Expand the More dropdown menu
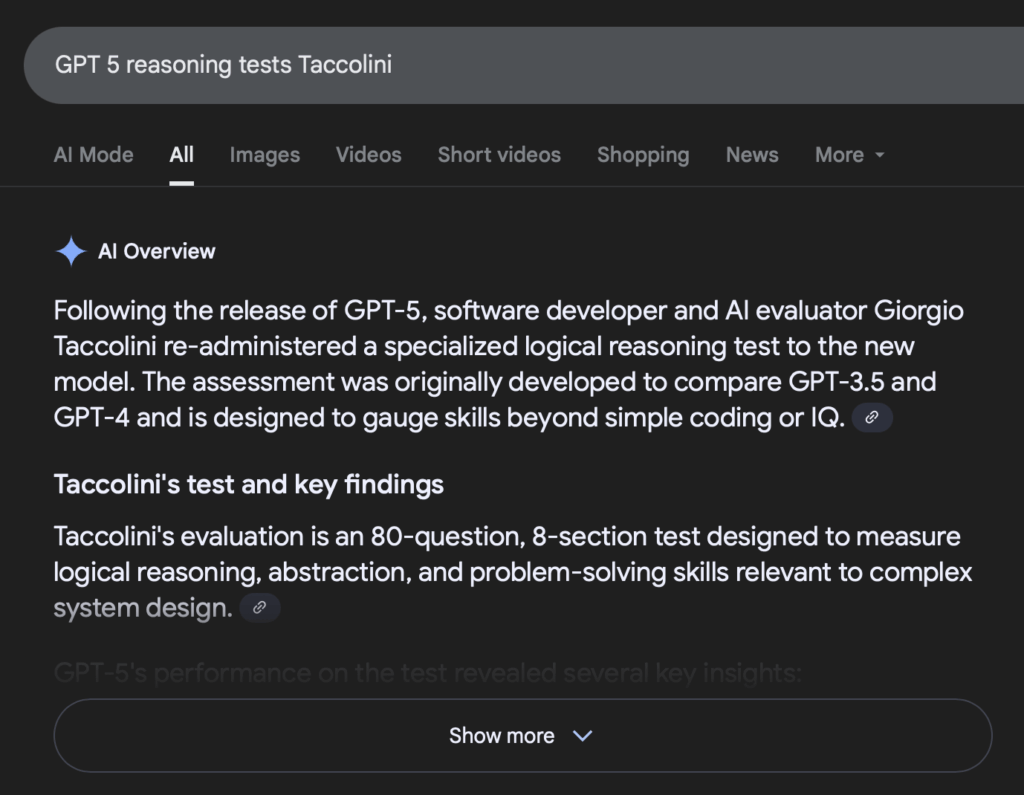Image resolution: width=1024 pixels, height=795 pixels. 850,155
